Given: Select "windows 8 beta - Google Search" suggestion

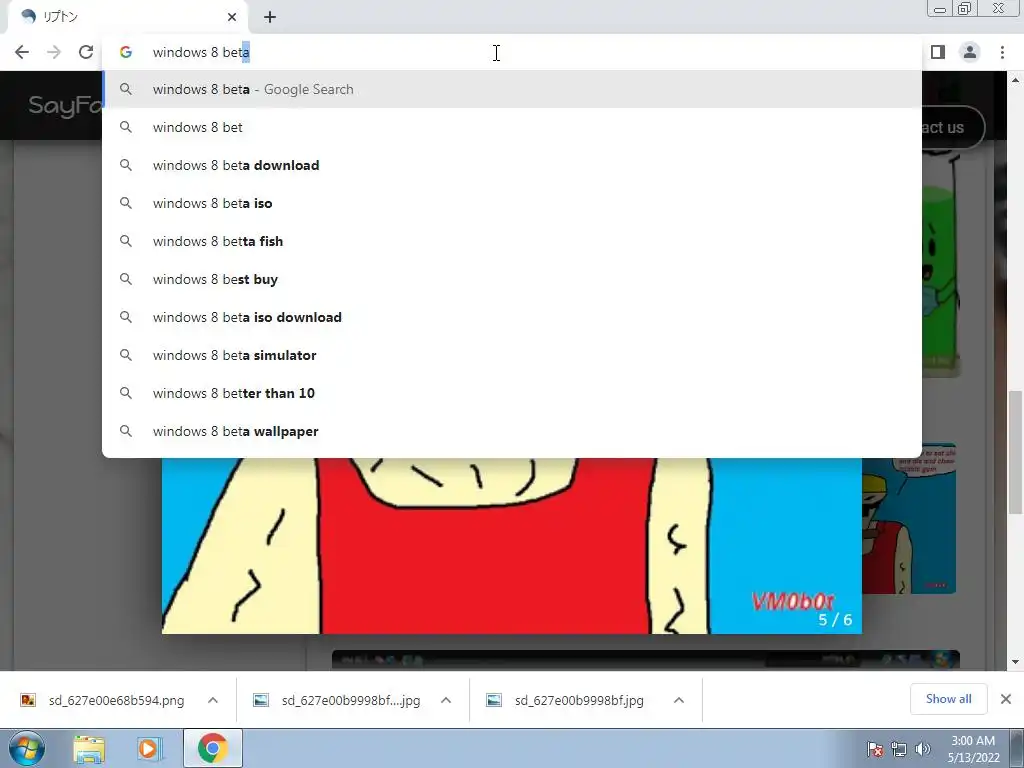Looking at the screenshot, I should [512, 89].
